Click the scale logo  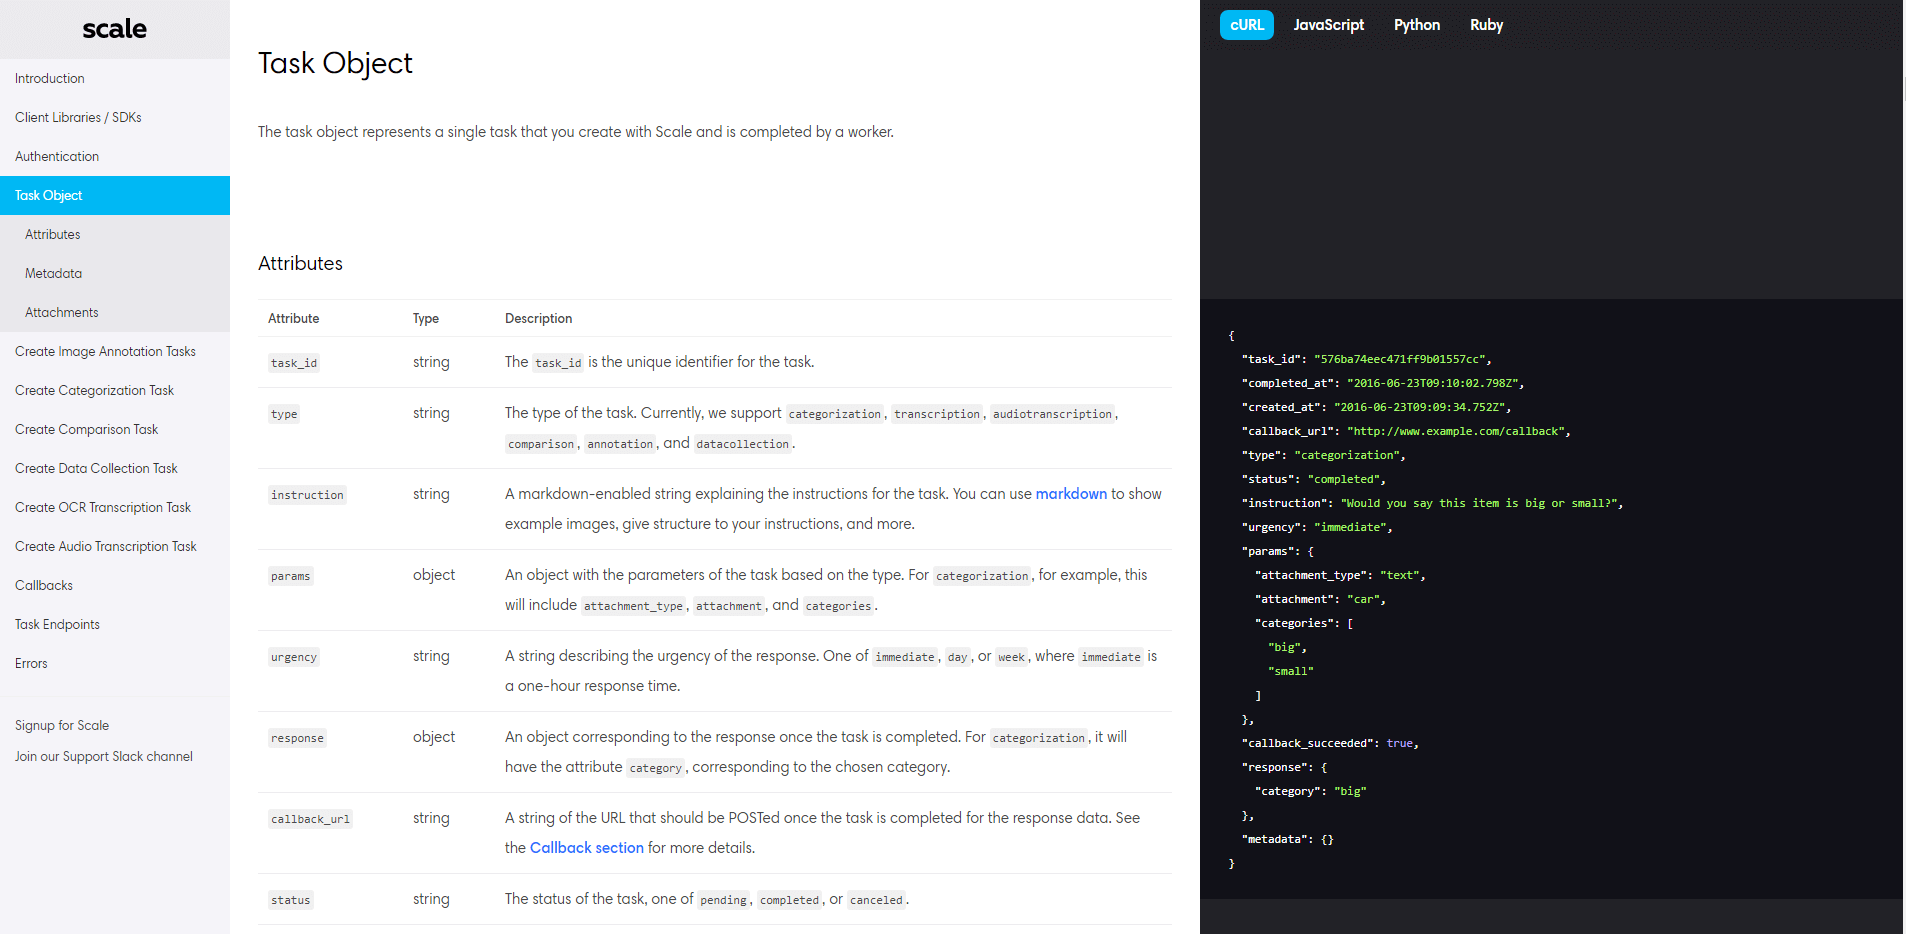pos(114,29)
